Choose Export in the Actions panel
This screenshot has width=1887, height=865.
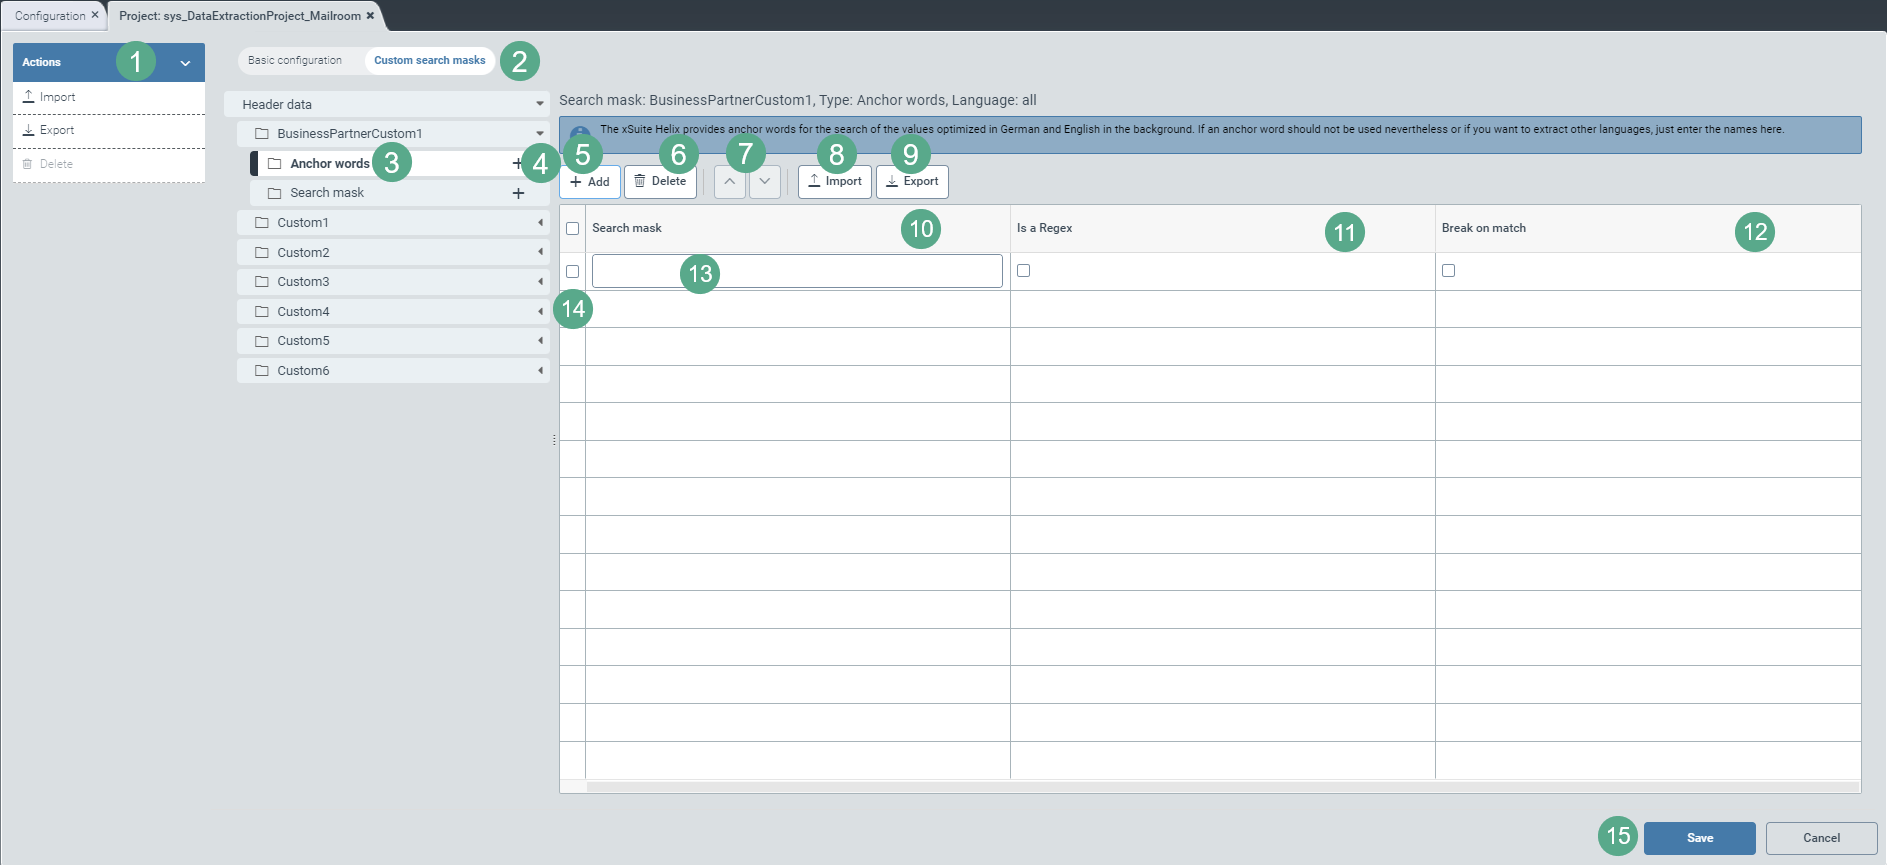tap(109, 130)
